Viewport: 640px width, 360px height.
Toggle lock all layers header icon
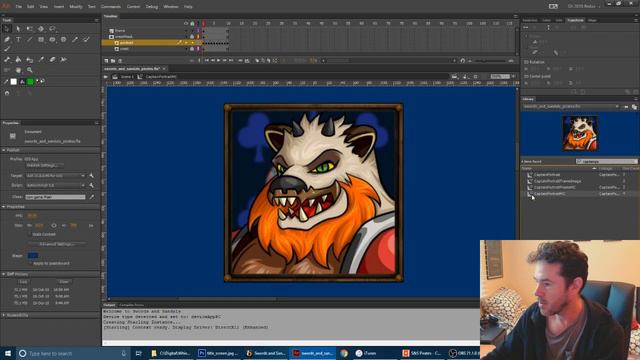point(192,24)
